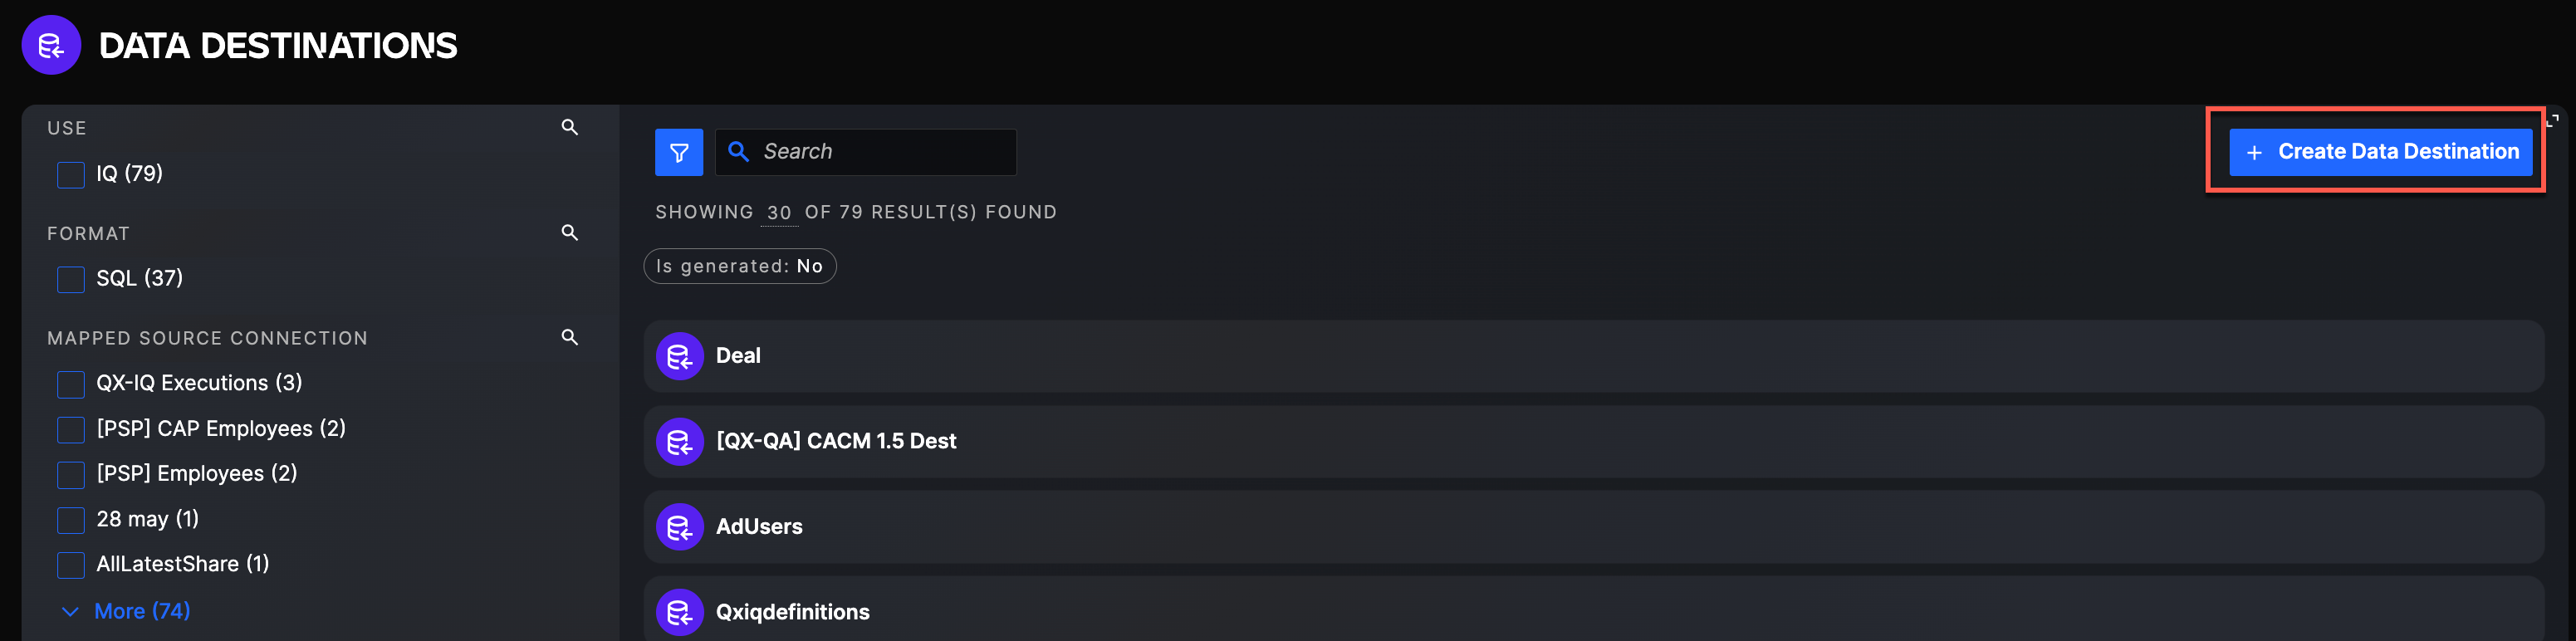Select the [PSP] CAP Employees checkbox

coord(71,429)
